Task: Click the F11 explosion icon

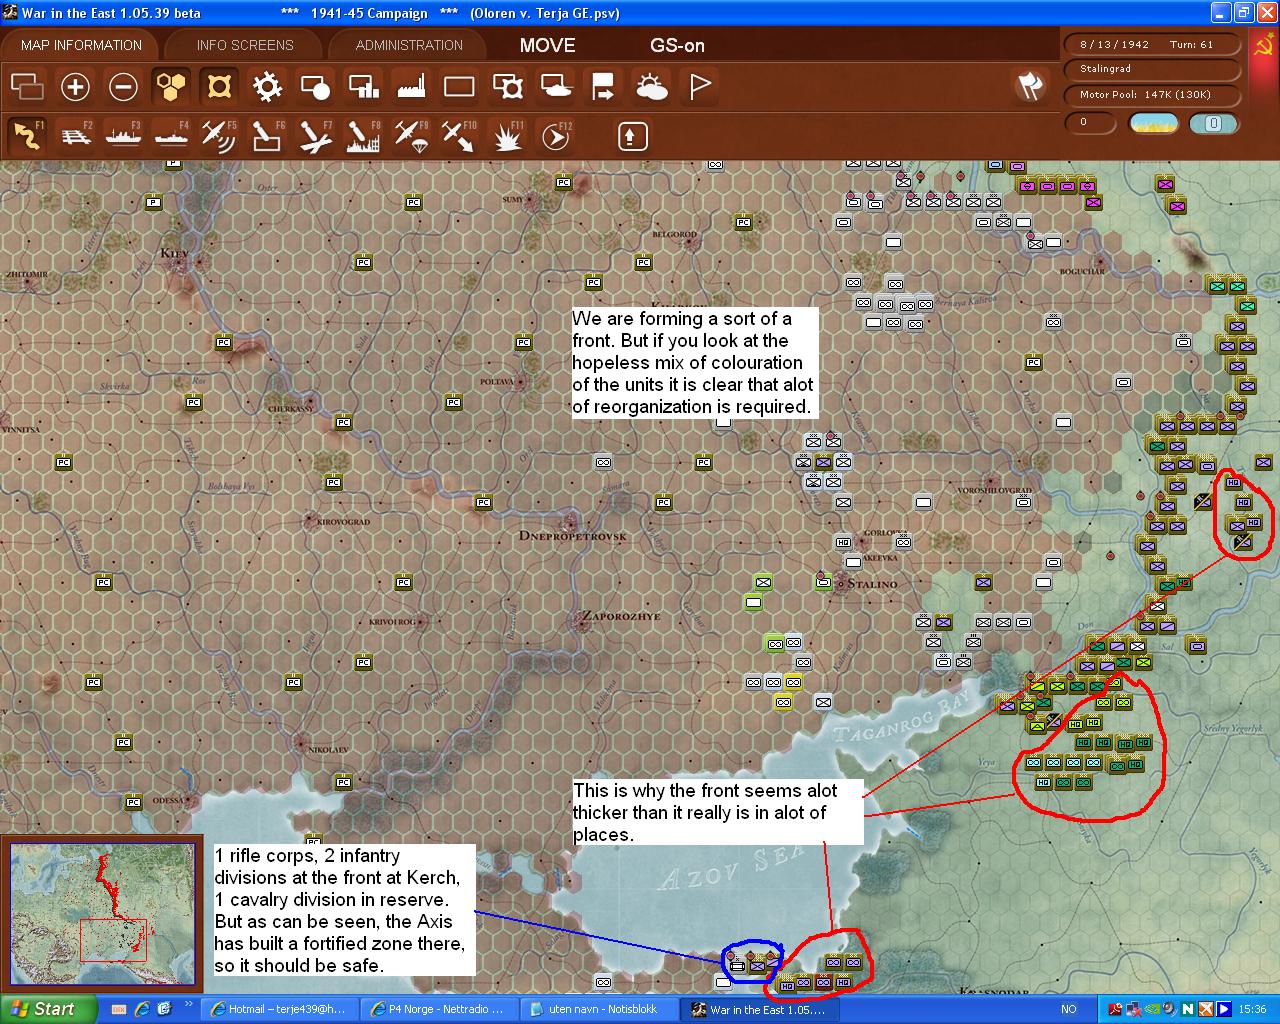Action: [x=509, y=135]
